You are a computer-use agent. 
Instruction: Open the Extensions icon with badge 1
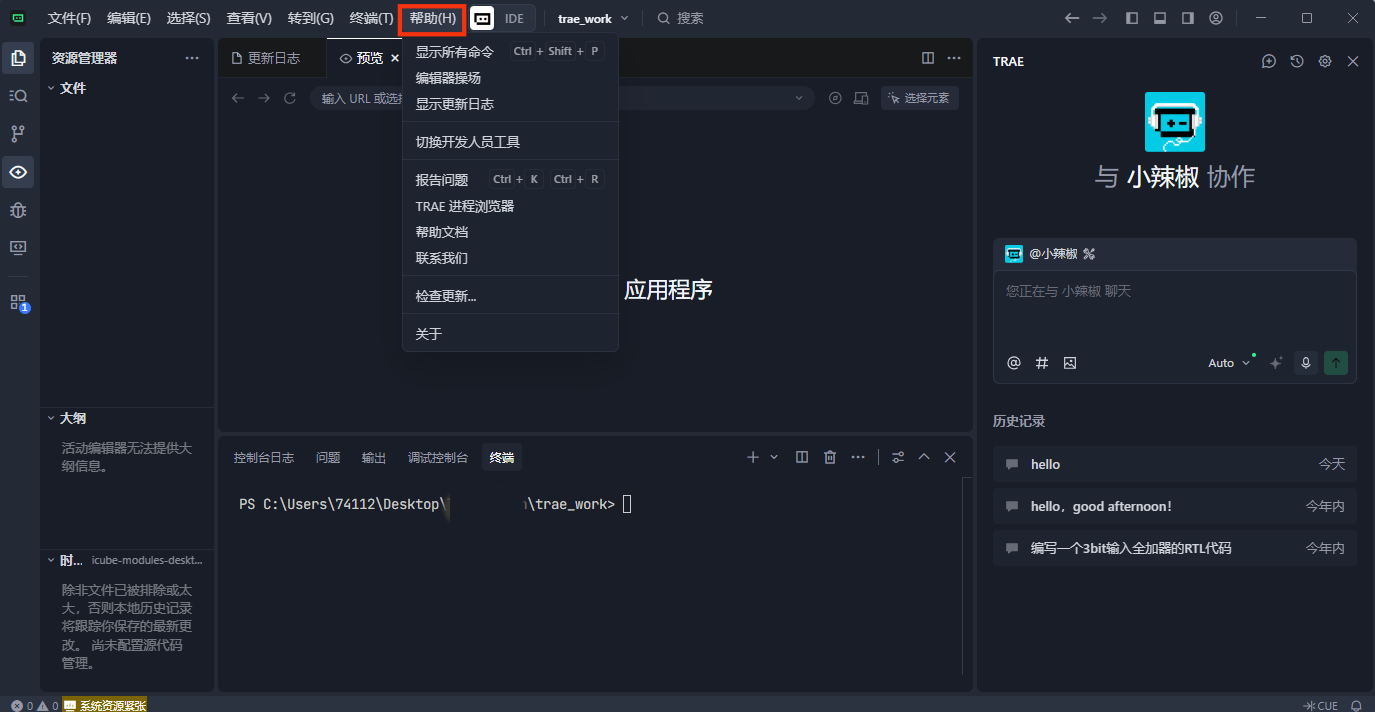(x=18, y=302)
